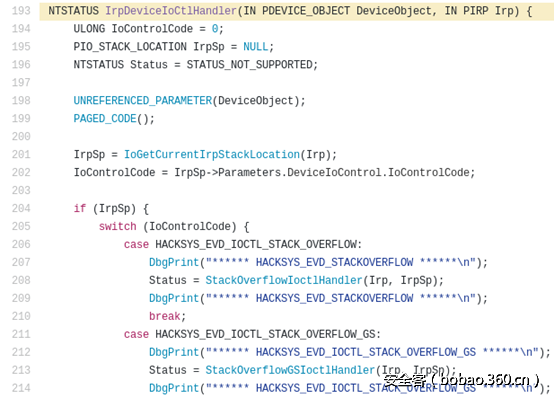Click STATUS_NOT_SUPPORTED constant
Viewport: 554px width, 398px height.
click(249, 65)
